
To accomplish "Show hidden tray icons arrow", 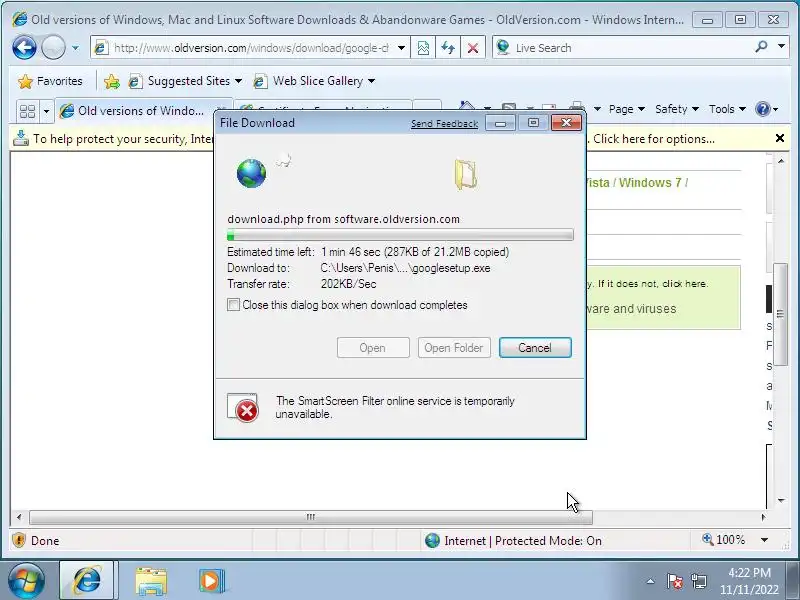I will (x=651, y=581).
